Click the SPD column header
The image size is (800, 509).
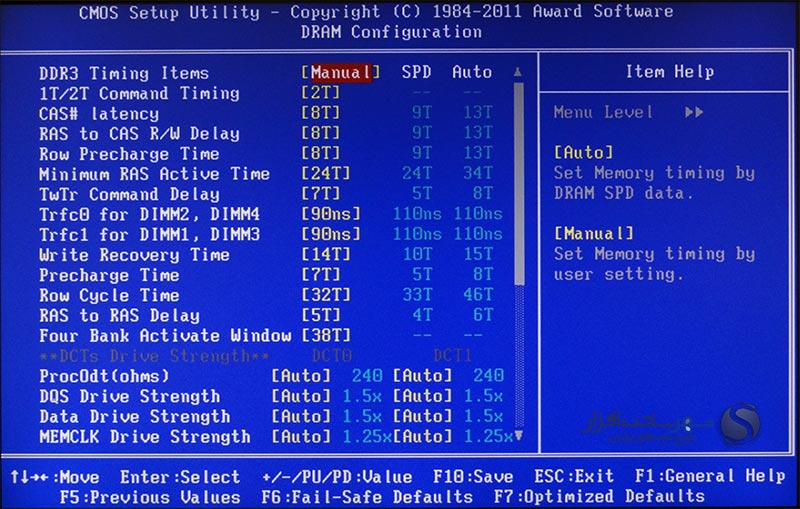click(x=416, y=72)
